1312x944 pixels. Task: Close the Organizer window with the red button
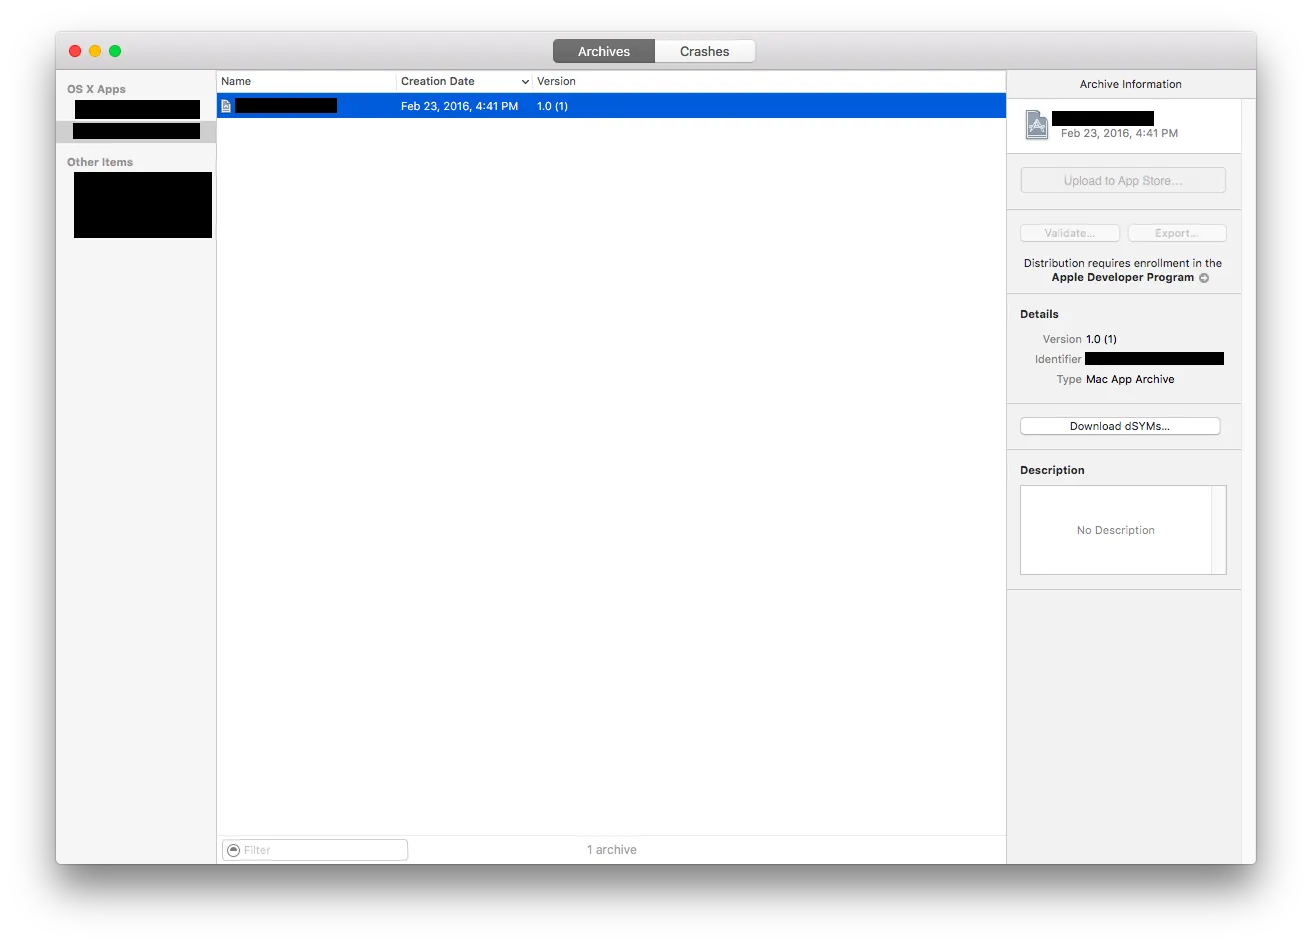[75, 51]
